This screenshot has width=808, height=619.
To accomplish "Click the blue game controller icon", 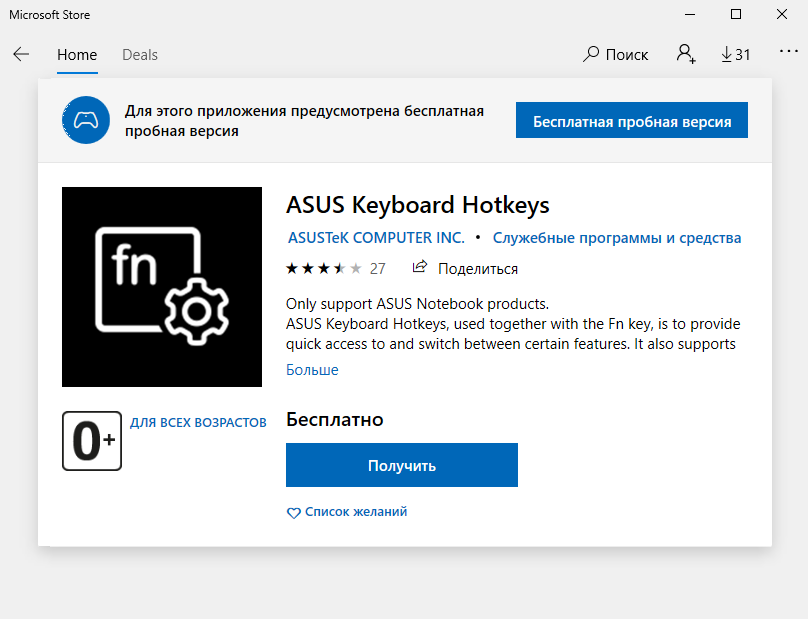I will pos(86,120).
